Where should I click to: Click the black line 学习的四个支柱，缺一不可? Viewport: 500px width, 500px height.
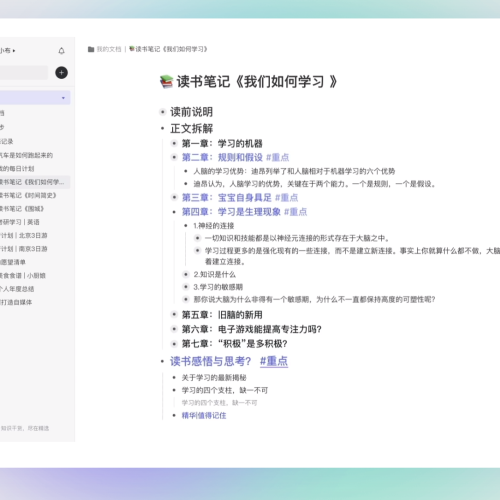[225, 390]
